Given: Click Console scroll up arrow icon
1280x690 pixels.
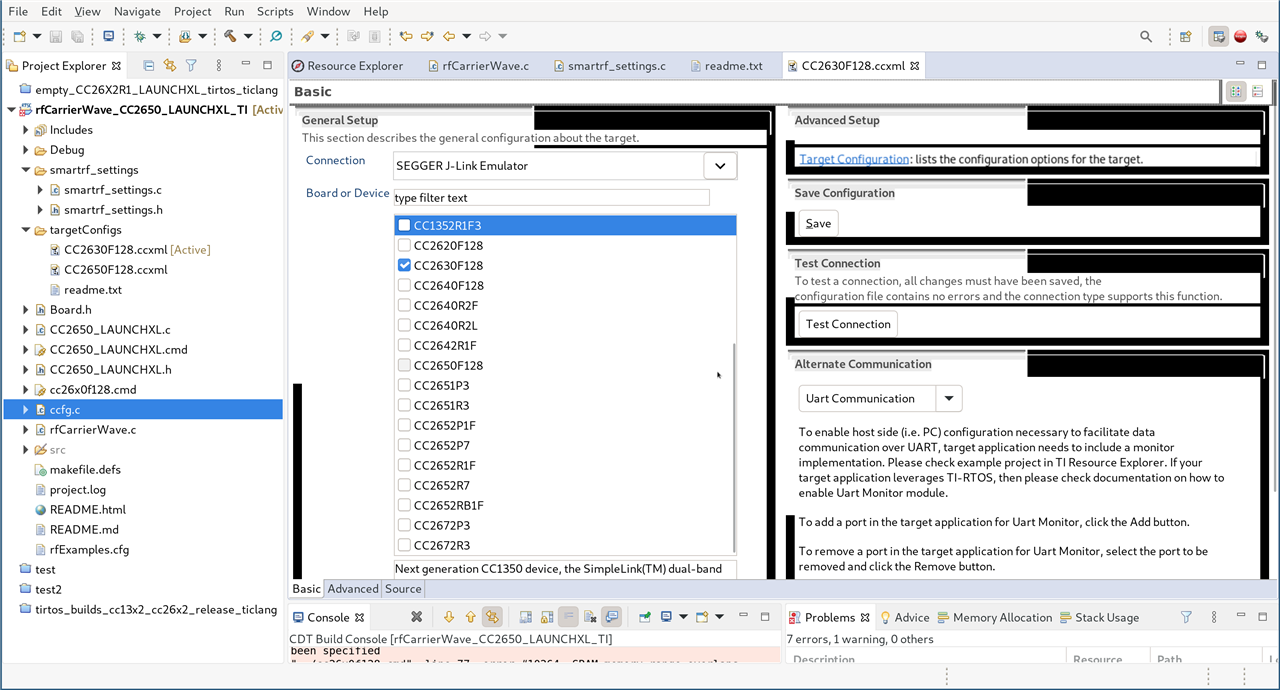Looking at the screenshot, I should (469, 617).
